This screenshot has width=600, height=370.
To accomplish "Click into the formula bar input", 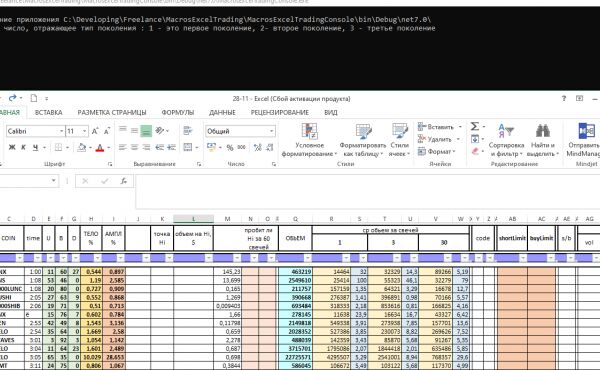I will (x=367, y=191).
